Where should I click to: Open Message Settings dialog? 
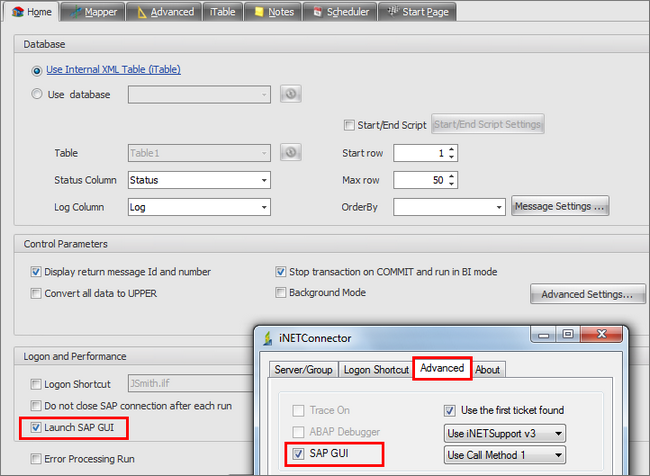coord(560,206)
